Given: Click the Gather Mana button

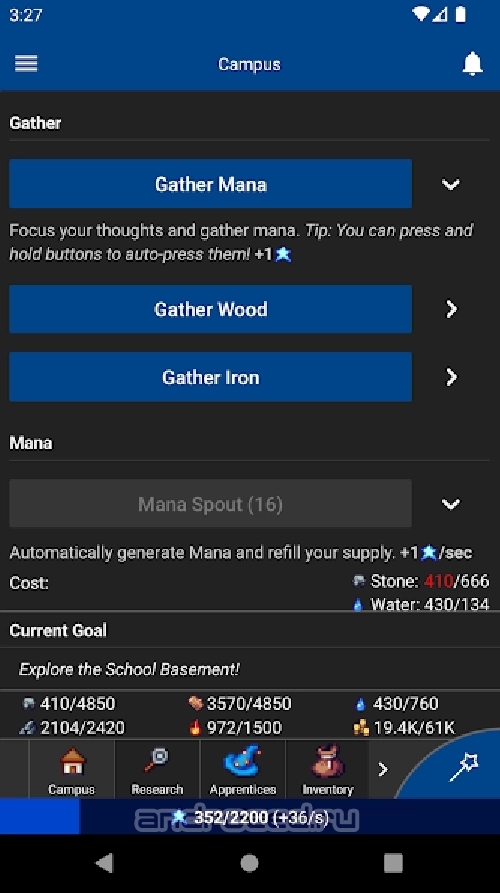Looking at the screenshot, I should click(210, 184).
